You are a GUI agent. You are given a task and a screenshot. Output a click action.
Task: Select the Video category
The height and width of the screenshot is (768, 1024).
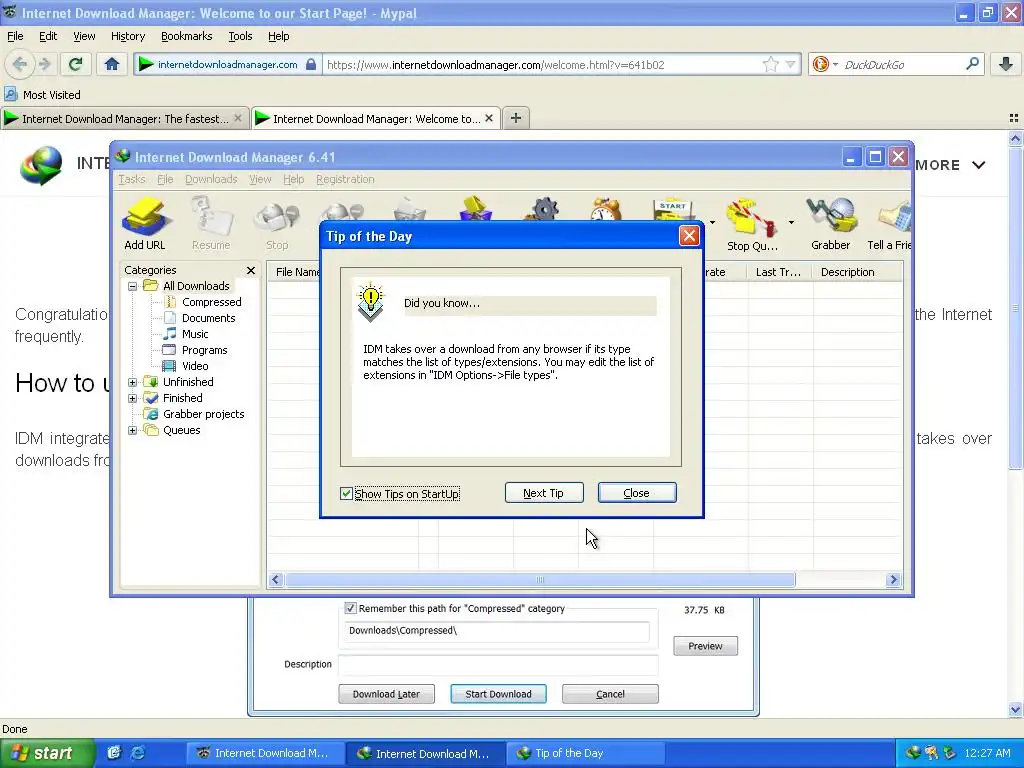click(195, 366)
